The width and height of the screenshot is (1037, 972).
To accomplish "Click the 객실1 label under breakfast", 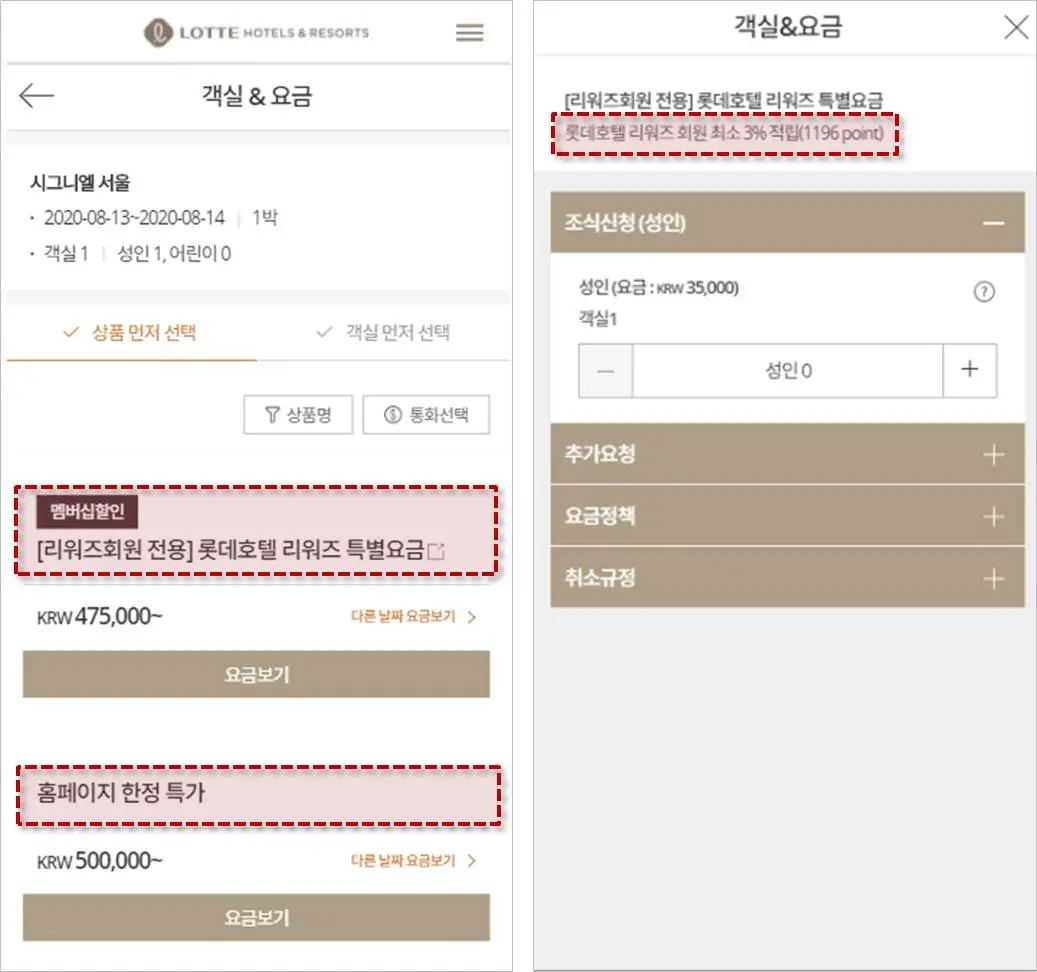I will pyautogui.click(x=598, y=319).
